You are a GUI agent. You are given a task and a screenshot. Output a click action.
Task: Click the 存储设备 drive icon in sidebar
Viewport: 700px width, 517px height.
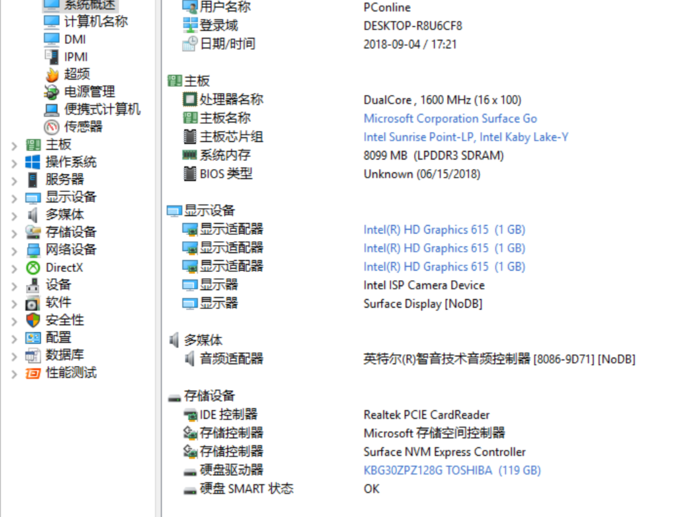pyautogui.click(x=33, y=232)
